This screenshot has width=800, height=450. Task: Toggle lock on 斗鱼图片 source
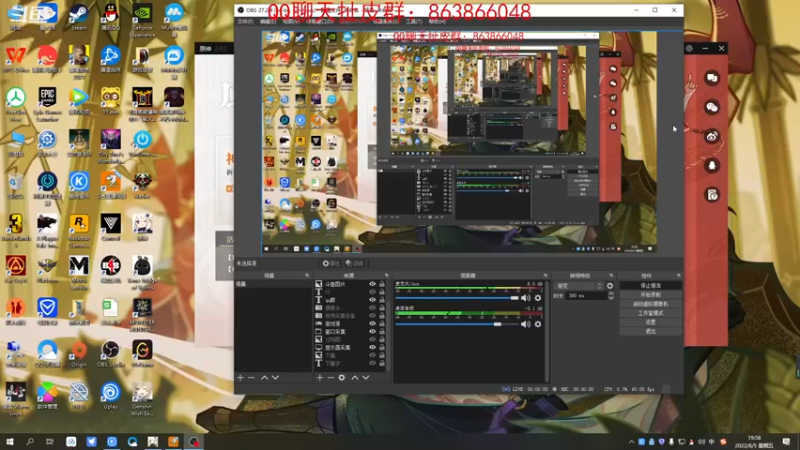pyautogui.click(x=382, y=284)
